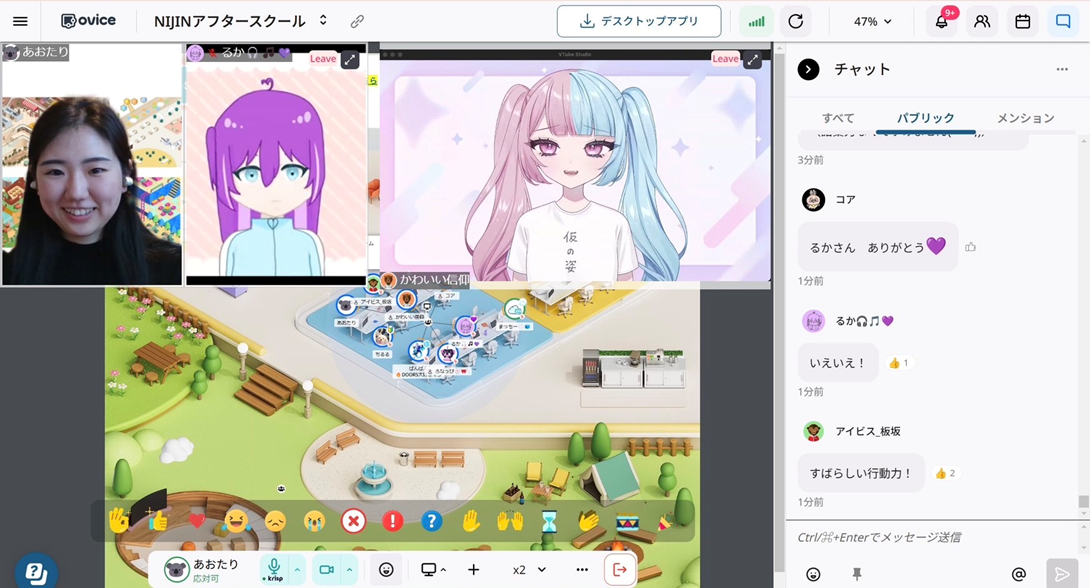Send the hourglass reaction
The width and height of the screenshot is (1090, 588).
pos(549,521)
